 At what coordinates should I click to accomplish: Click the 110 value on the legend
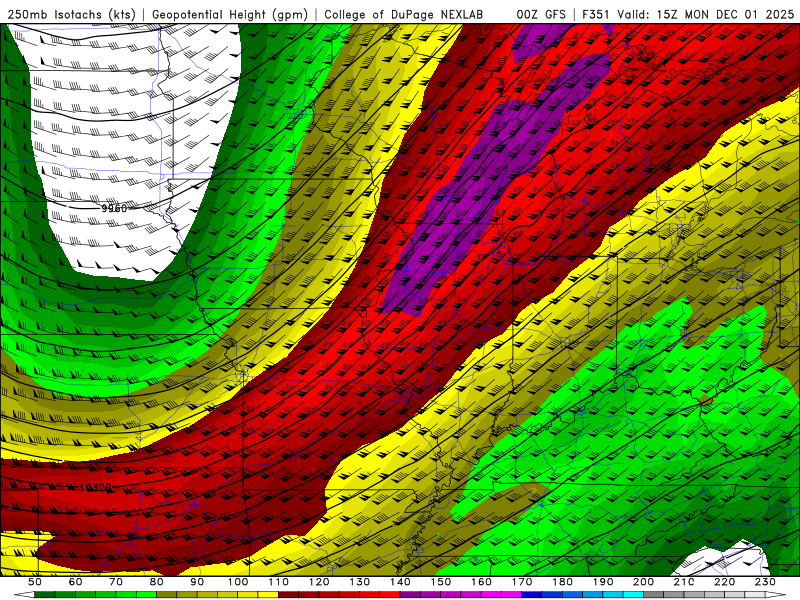[x=278, y=582]
